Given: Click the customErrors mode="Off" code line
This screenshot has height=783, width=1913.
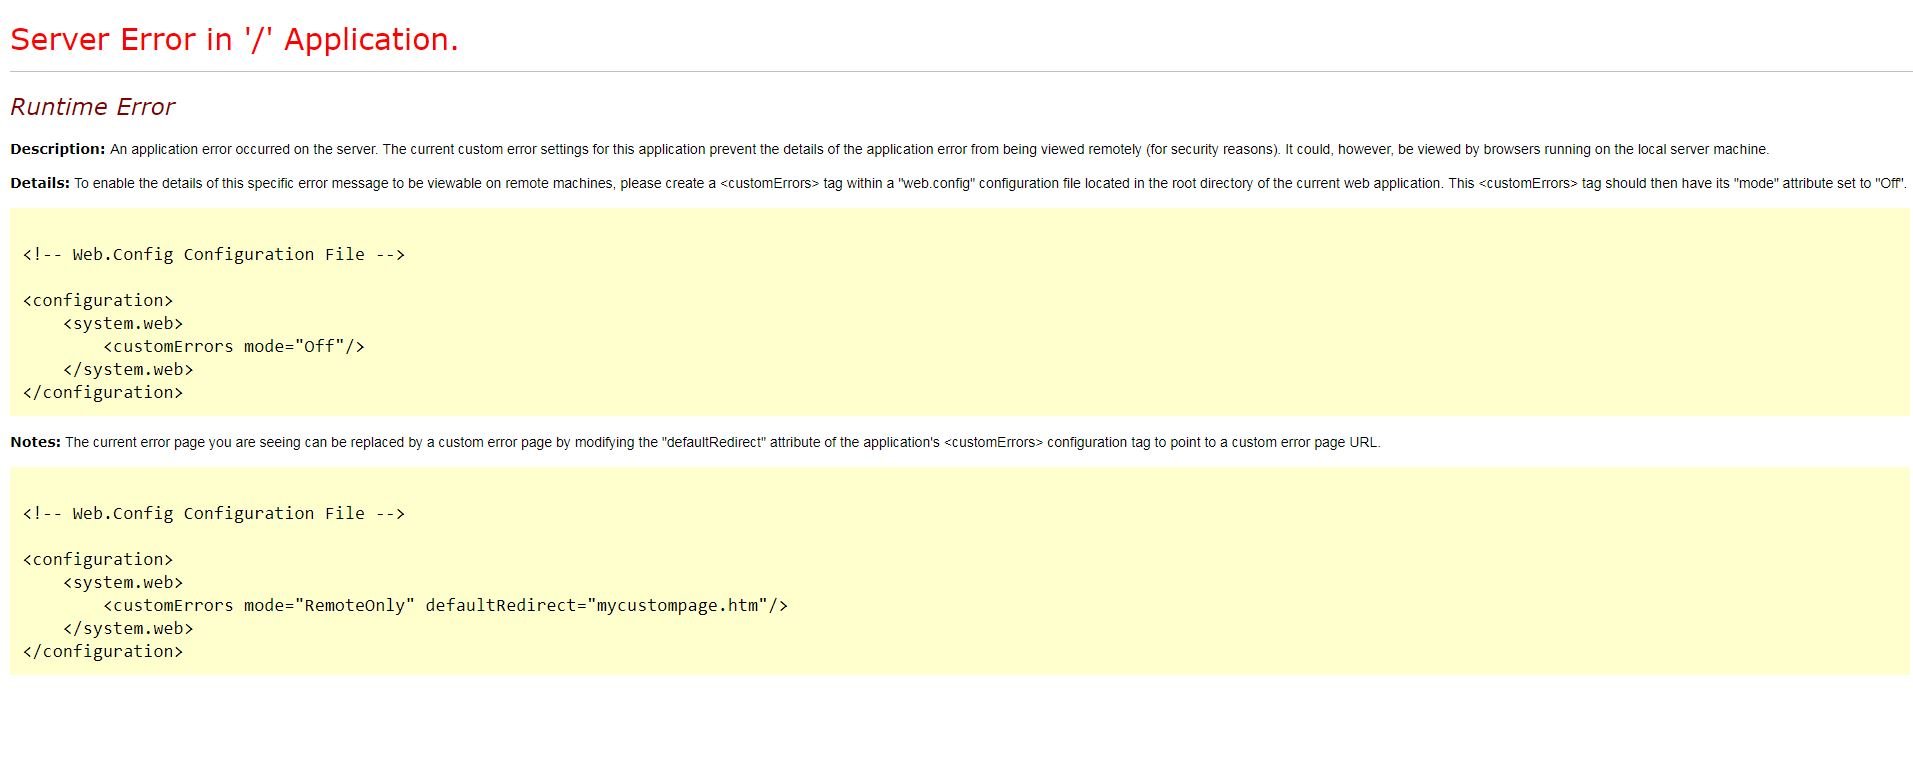Looking at the screenshot, I should pos(233,347).
